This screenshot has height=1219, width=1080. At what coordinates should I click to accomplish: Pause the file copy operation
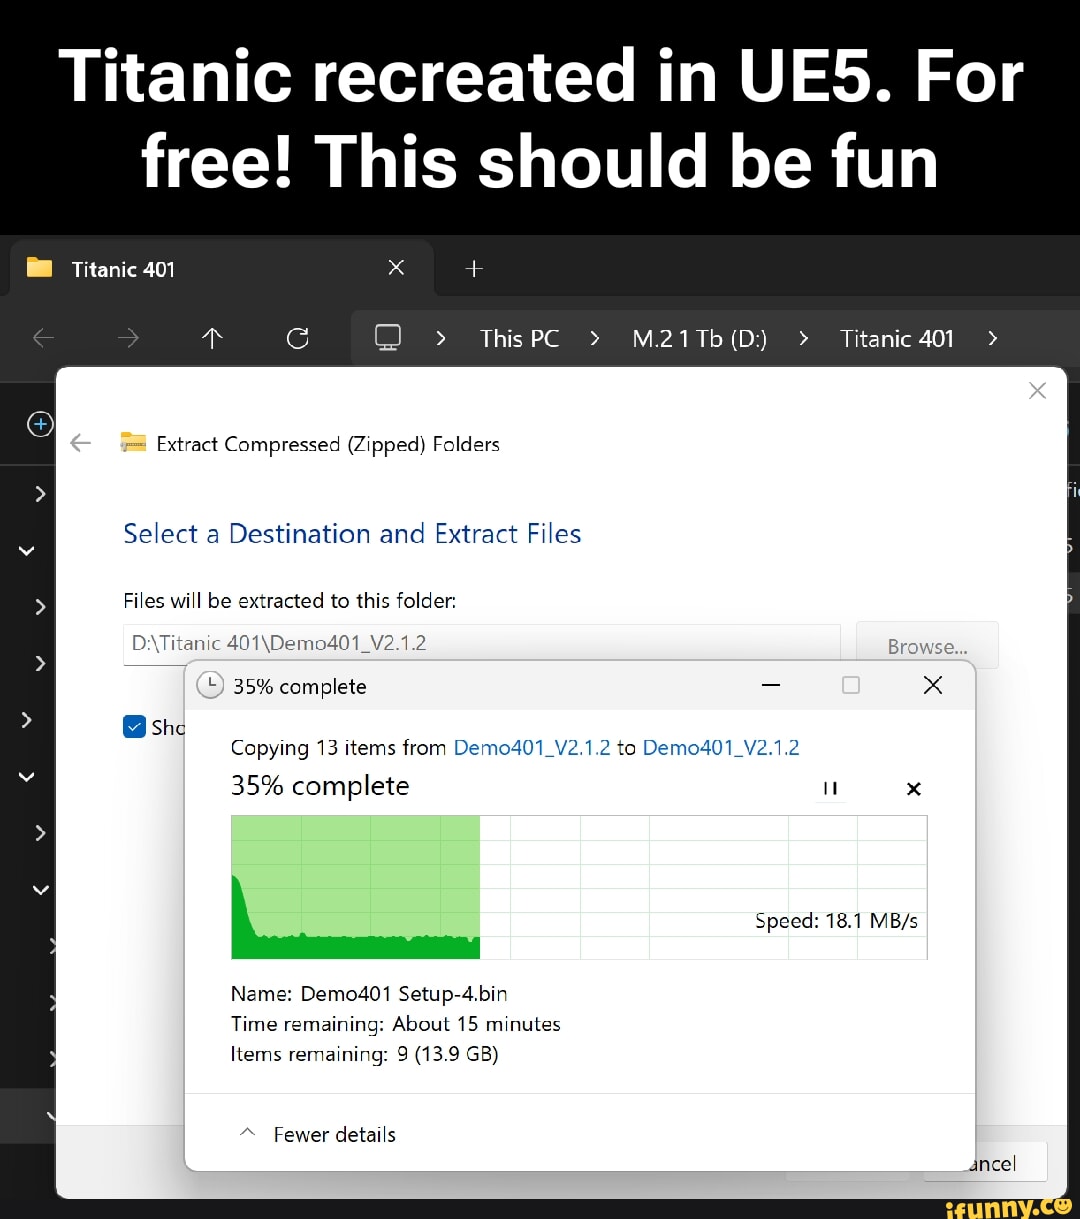tap(829, 788)
